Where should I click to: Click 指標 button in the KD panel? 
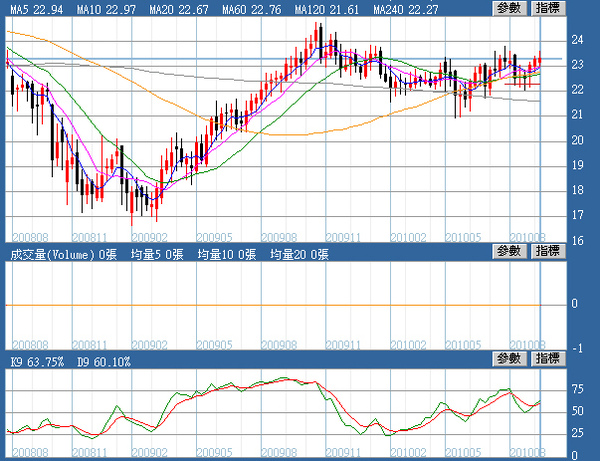[x=547, y=359]
